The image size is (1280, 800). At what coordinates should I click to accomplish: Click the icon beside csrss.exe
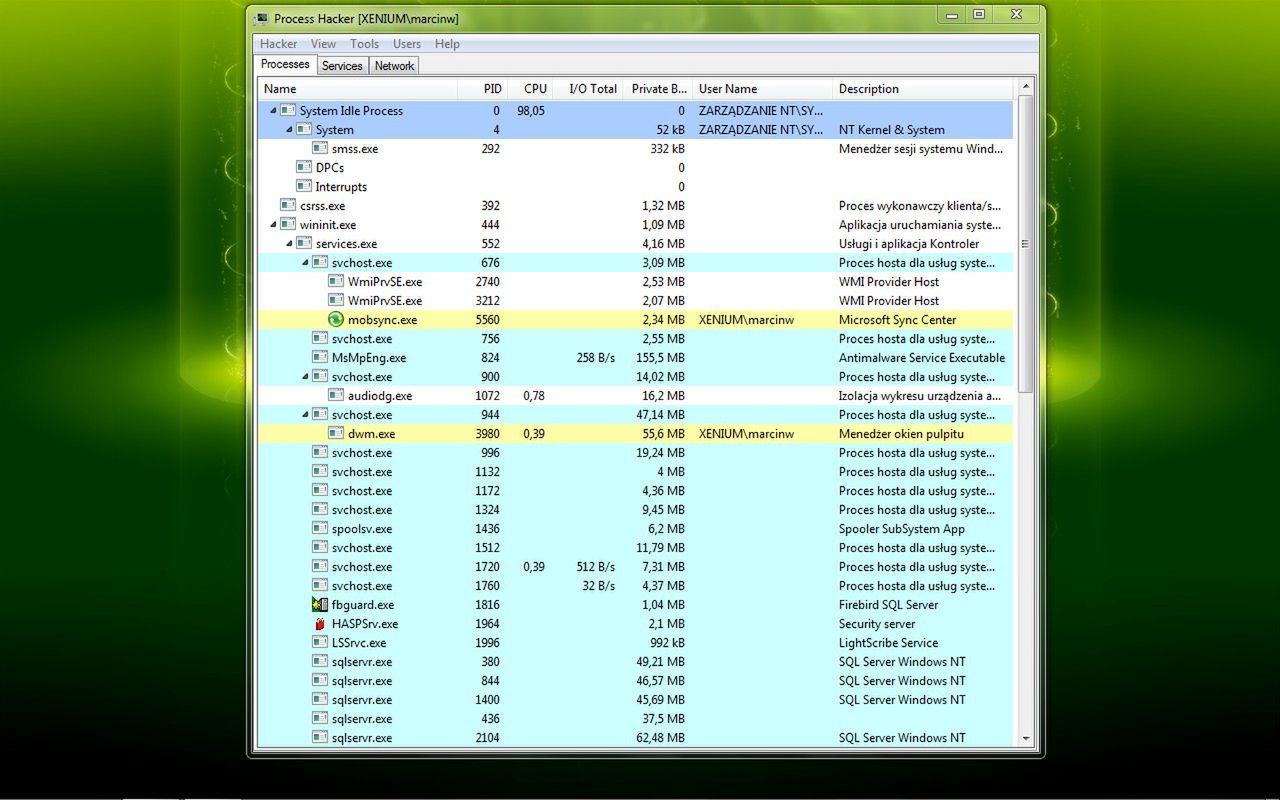click(288, 205)
